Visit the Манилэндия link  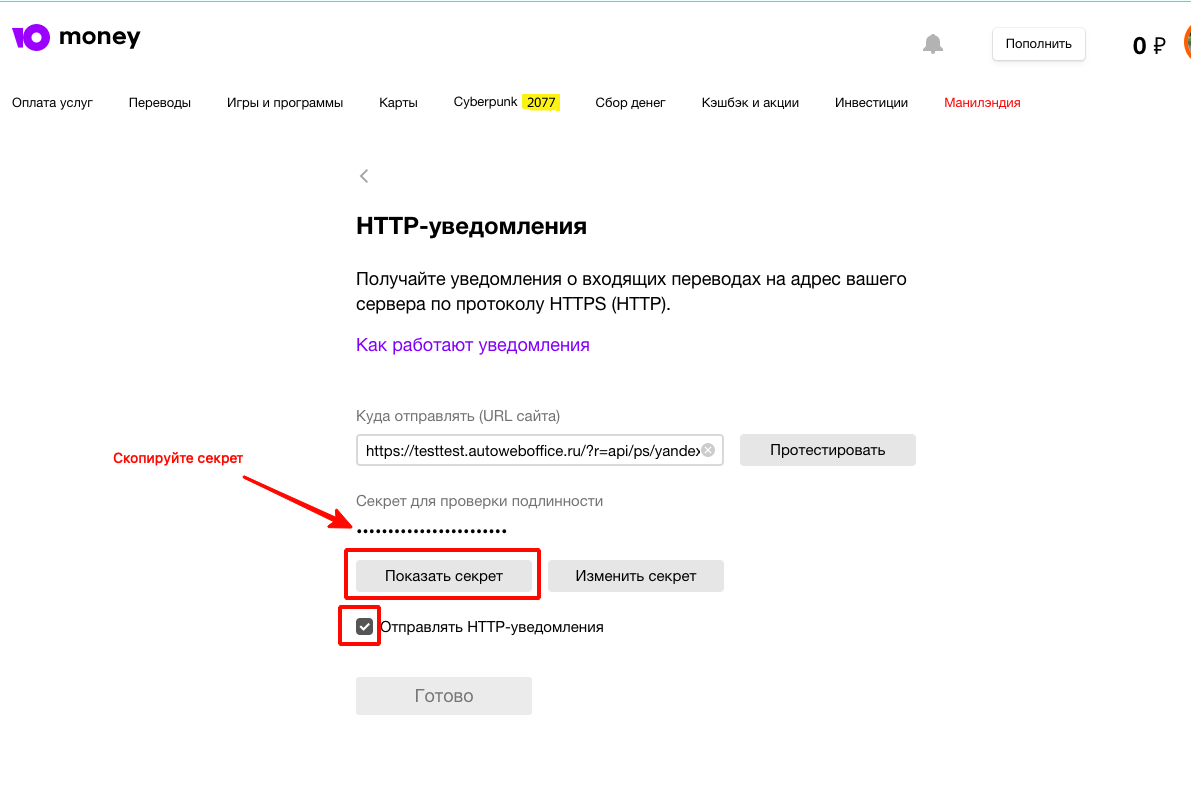click(x=982, y=102)
